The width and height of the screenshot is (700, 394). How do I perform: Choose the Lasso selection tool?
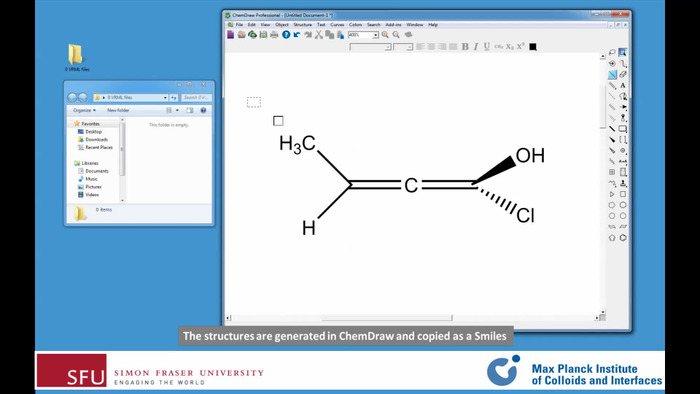(x=612, y=53)
